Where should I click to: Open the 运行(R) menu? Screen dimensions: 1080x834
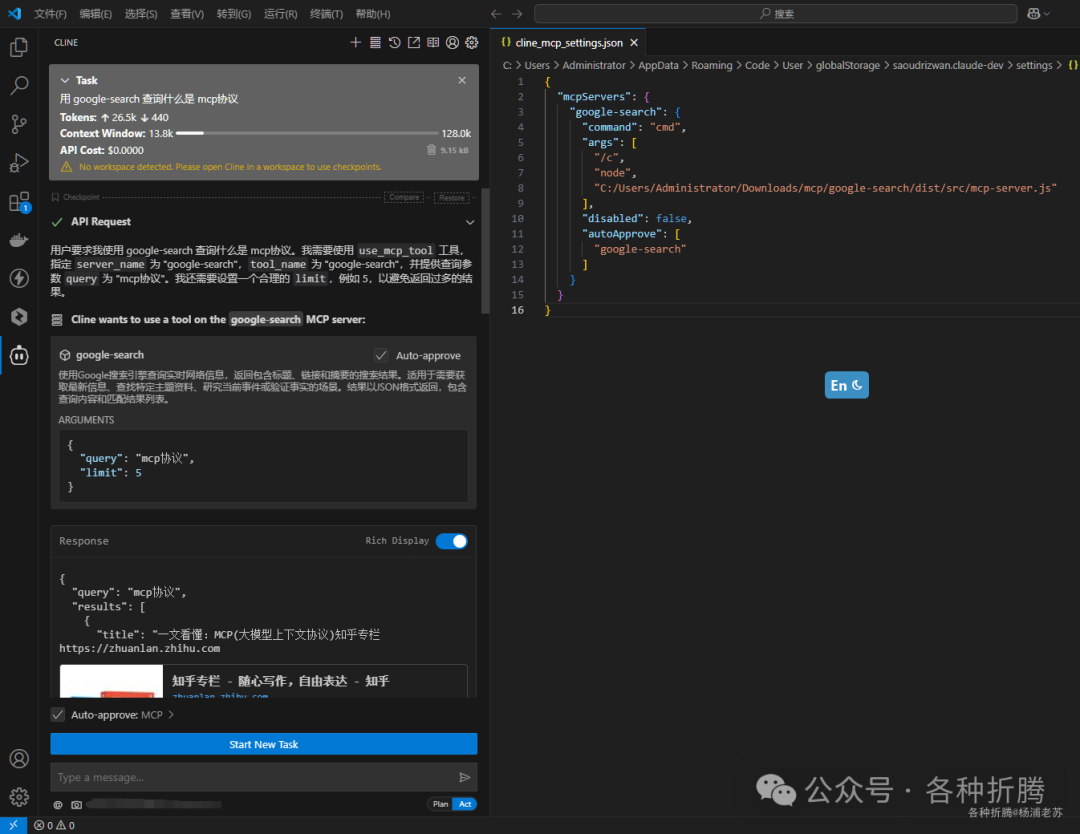[x=280, y=14]
